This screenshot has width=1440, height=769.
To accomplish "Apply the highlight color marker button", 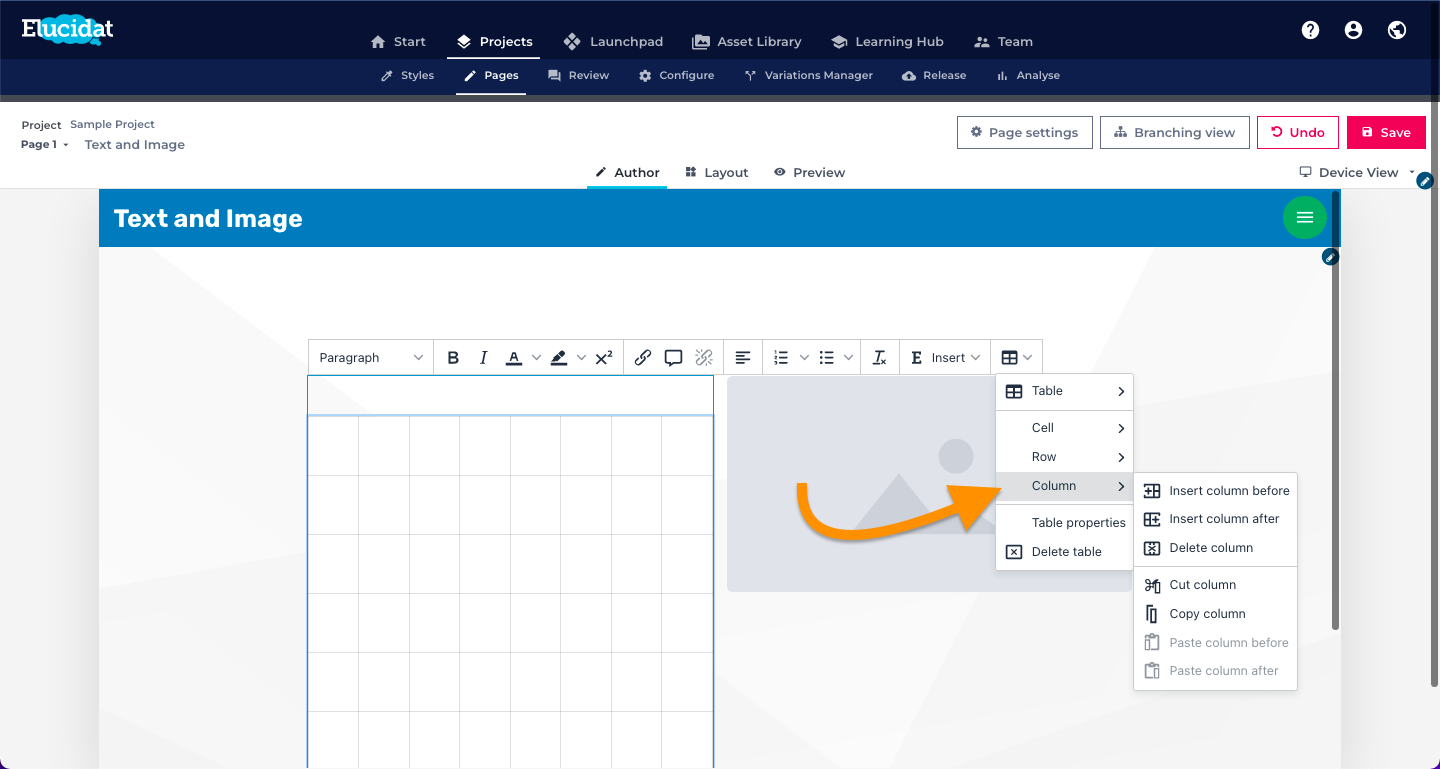I will pos(559,358).
